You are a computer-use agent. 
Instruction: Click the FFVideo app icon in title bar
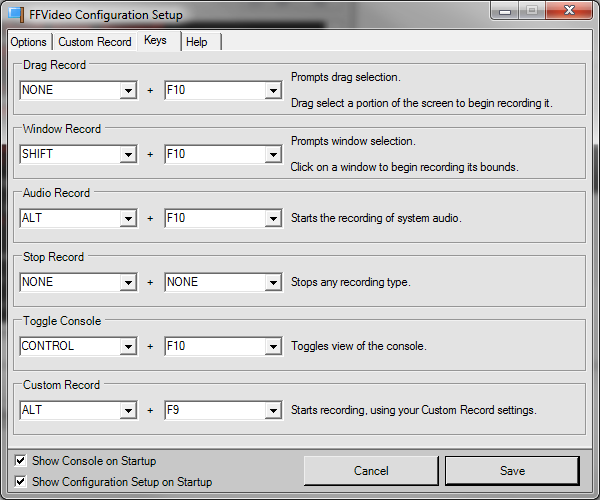point(16,15)
